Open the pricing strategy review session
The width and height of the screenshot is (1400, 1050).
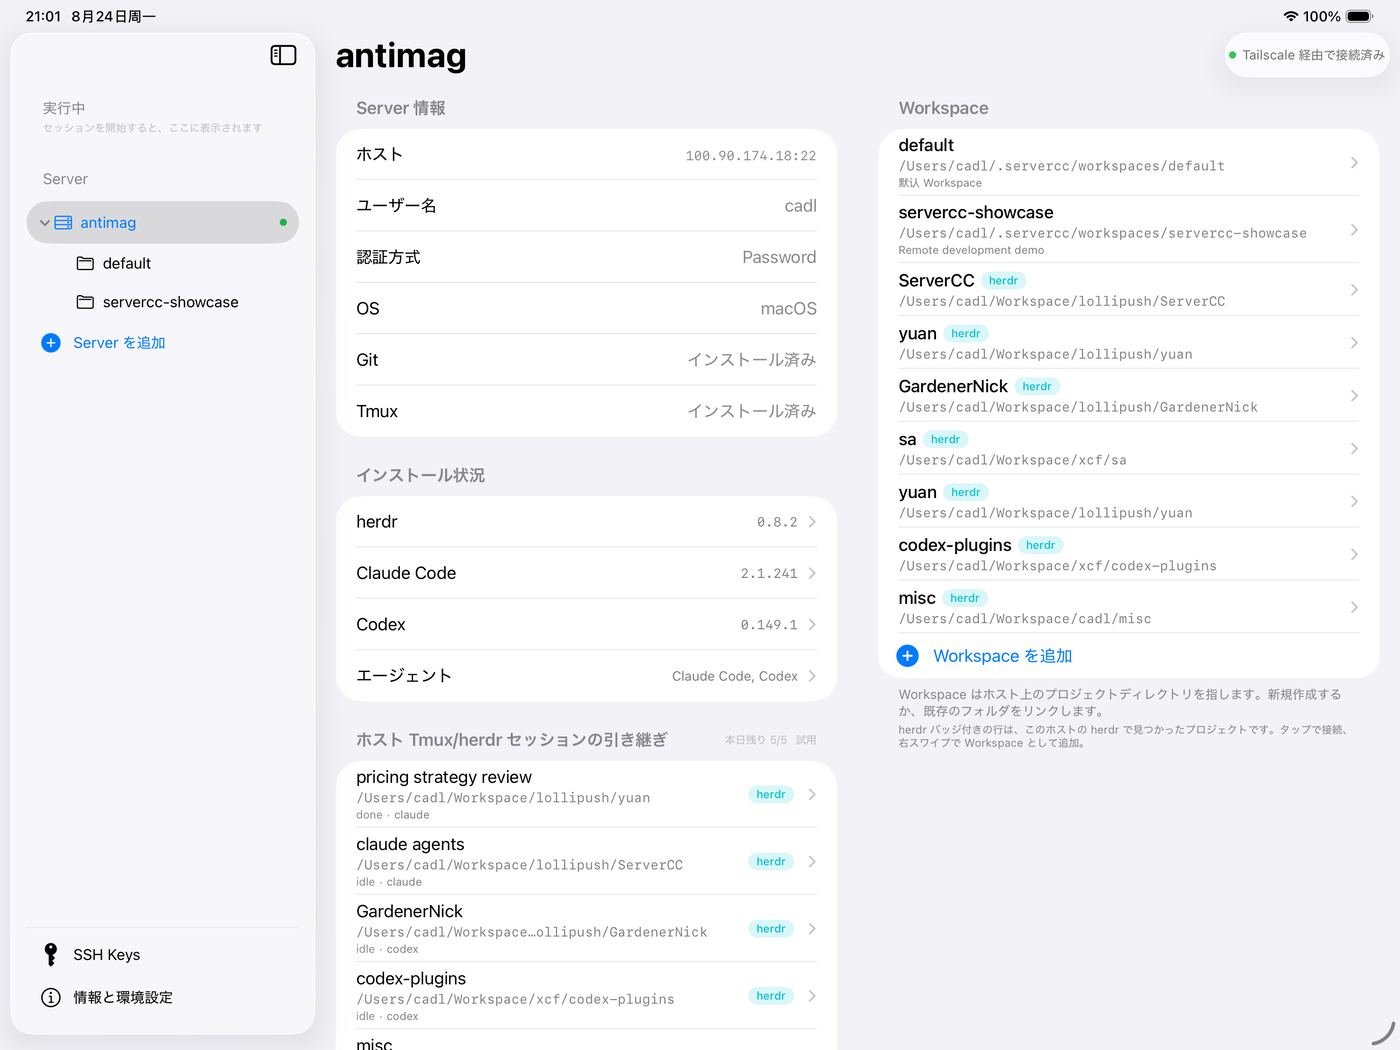coord(586,795)
